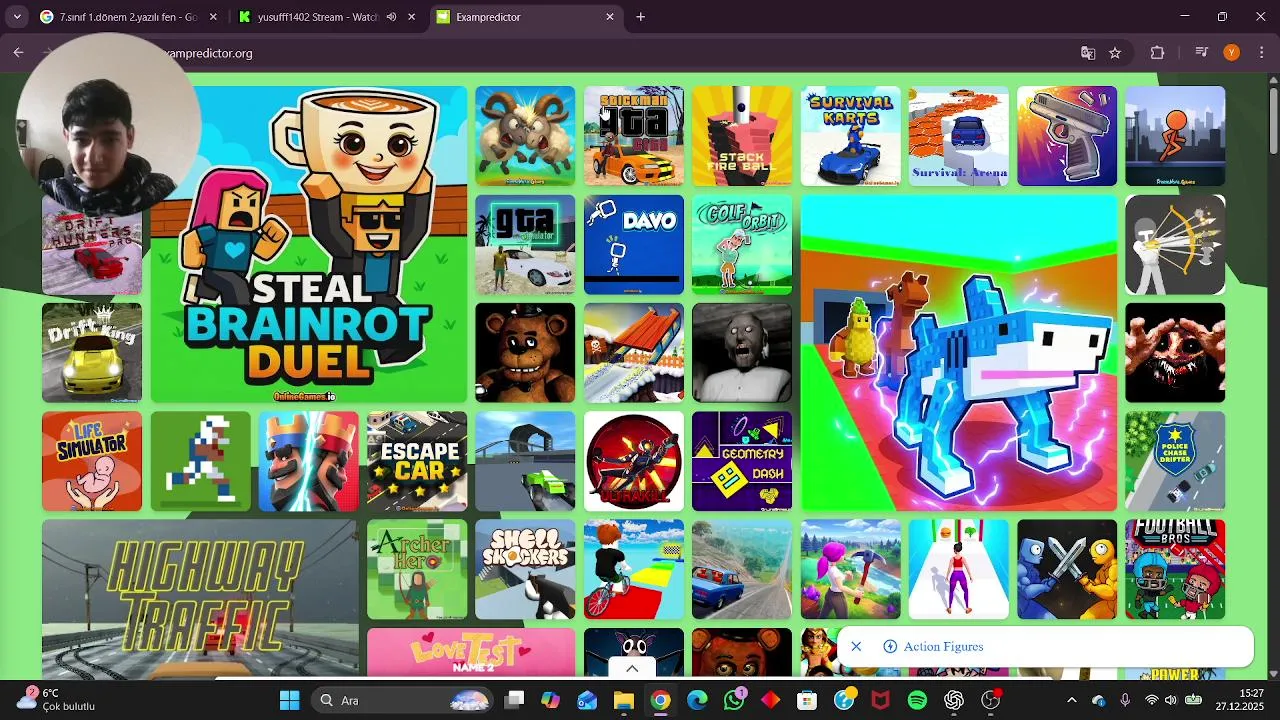Open a new browser tab

tap(641, 17)
